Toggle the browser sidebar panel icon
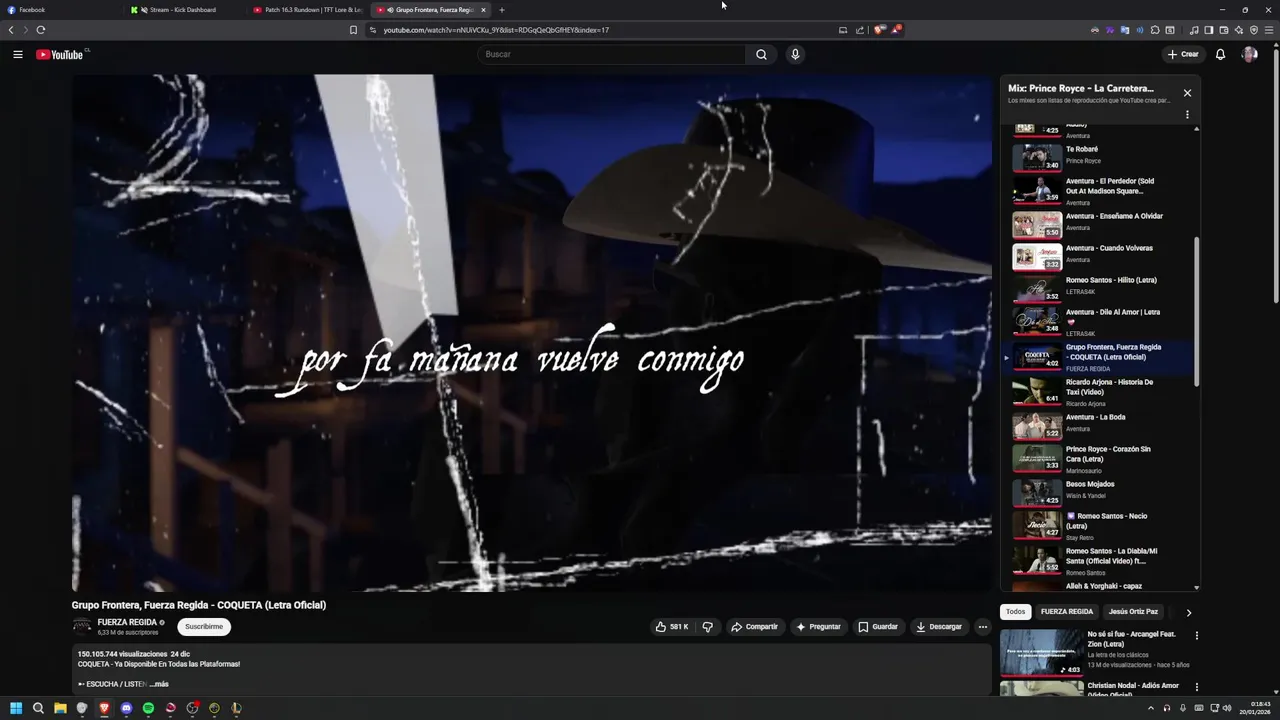Viewport: 1280px width, 720px height. pos(1208,30)
